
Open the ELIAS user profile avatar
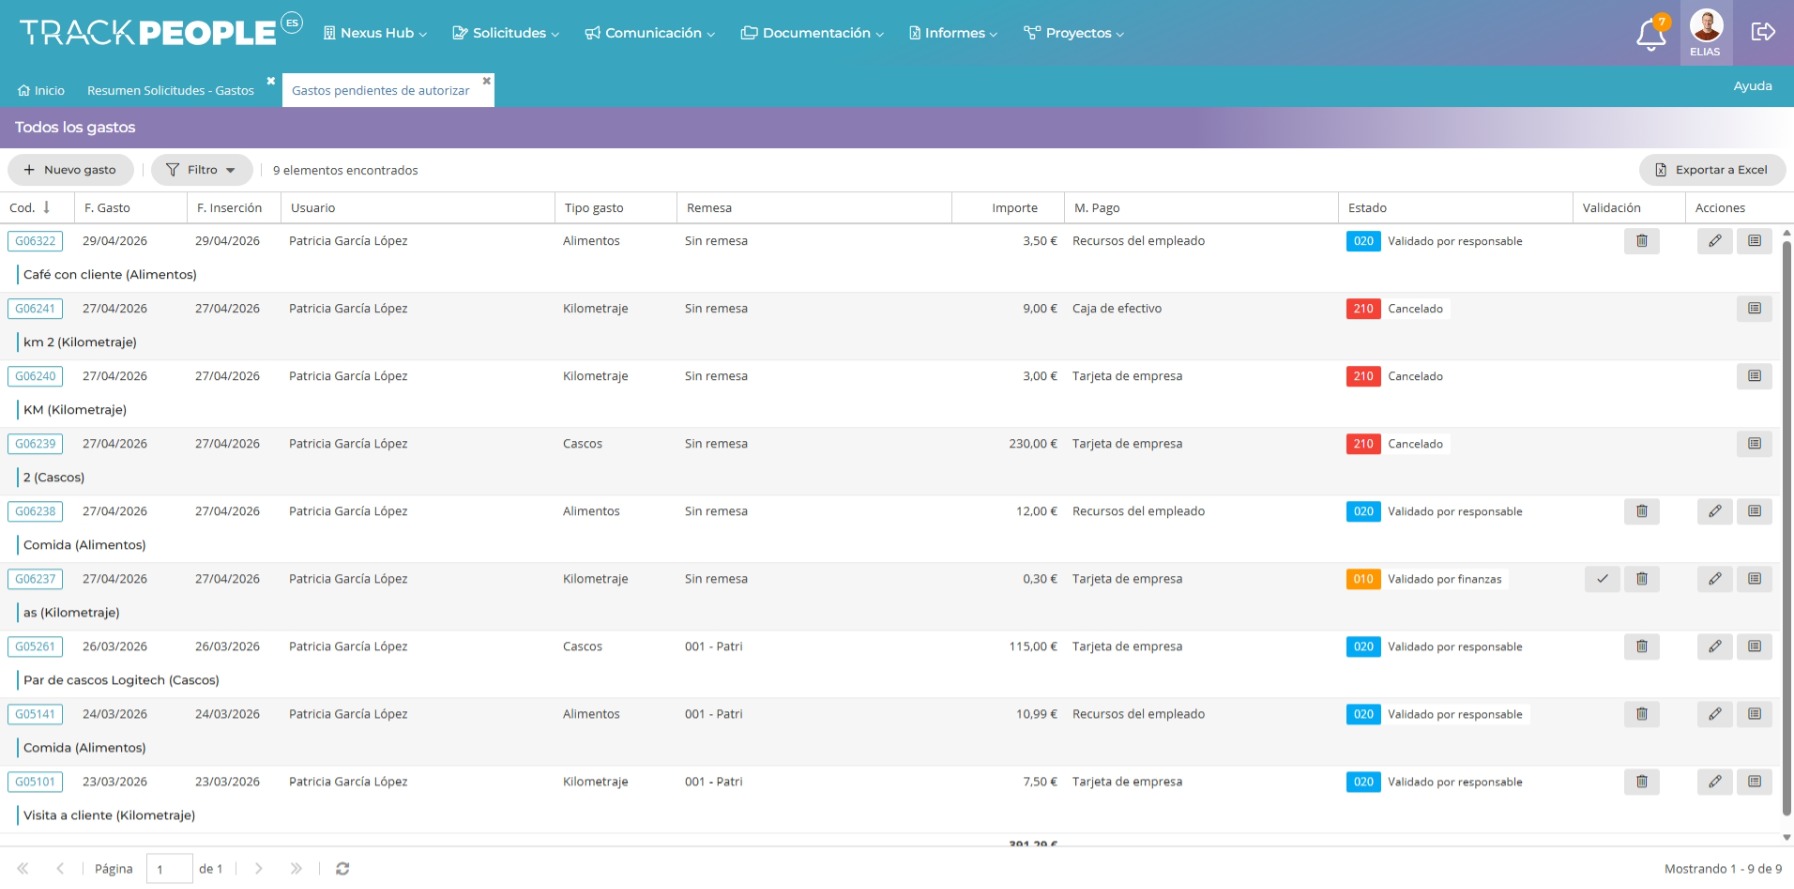pos(1705,32)
